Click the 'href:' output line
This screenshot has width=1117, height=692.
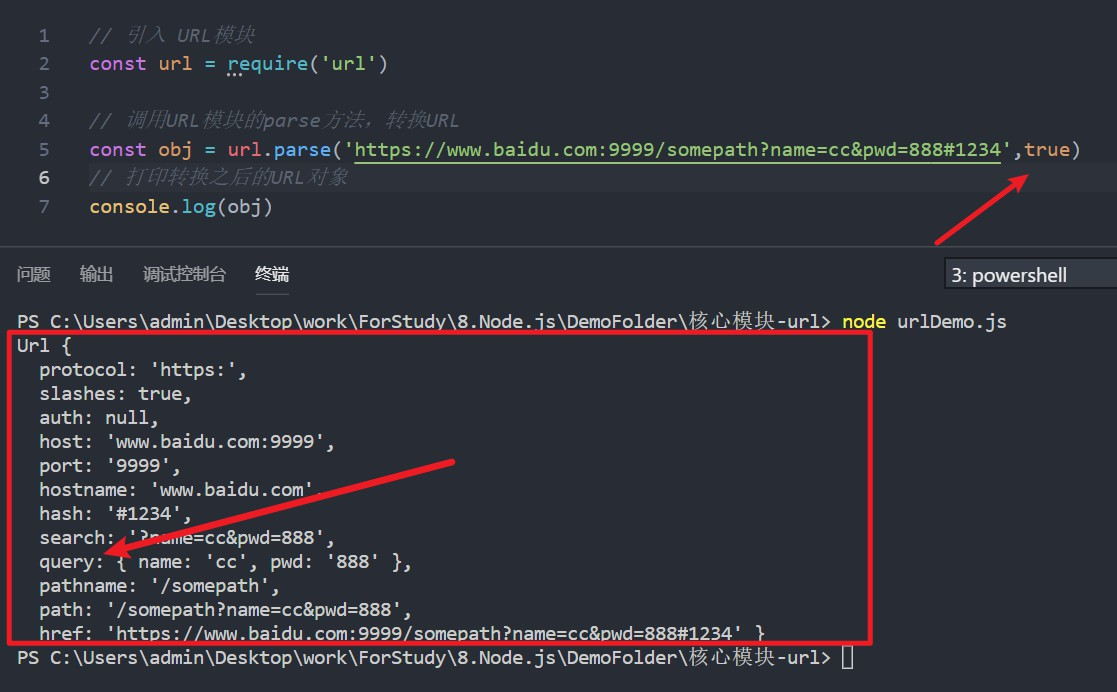click(402, 633)
